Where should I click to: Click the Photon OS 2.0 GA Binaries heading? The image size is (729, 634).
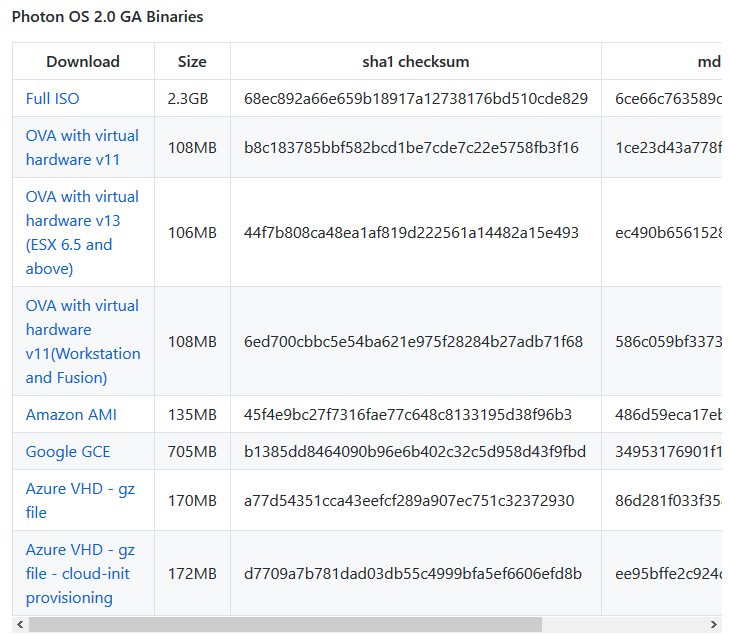point(107,17)
